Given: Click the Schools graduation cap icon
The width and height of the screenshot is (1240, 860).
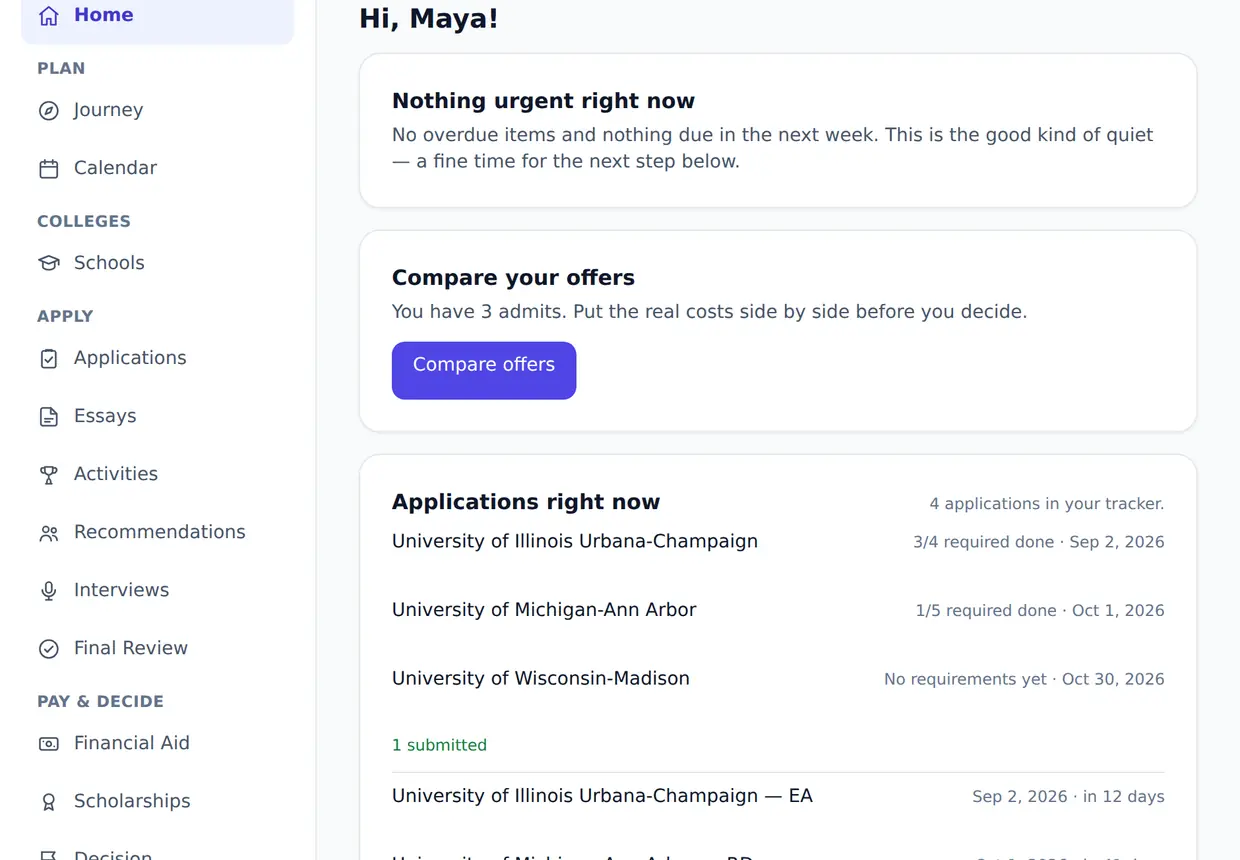Looking at the screenshot, I should point(49,264).
